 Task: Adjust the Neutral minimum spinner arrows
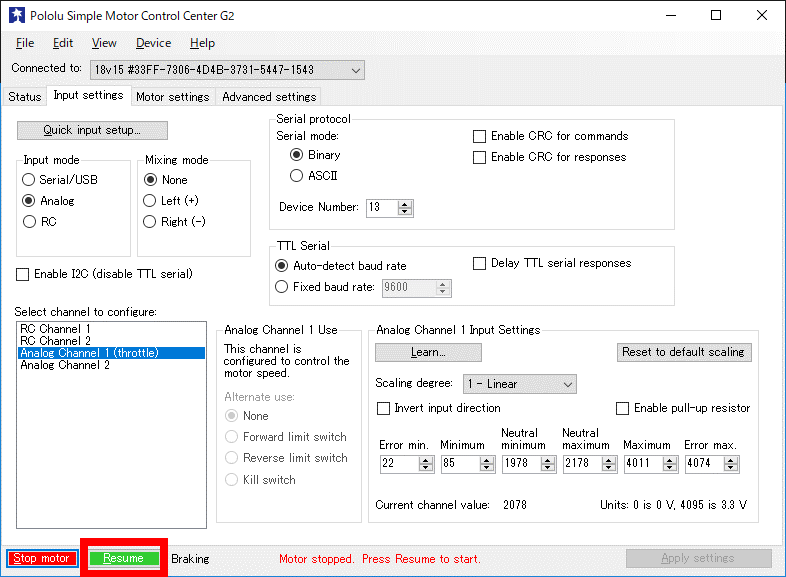click(x=548, y=464)
